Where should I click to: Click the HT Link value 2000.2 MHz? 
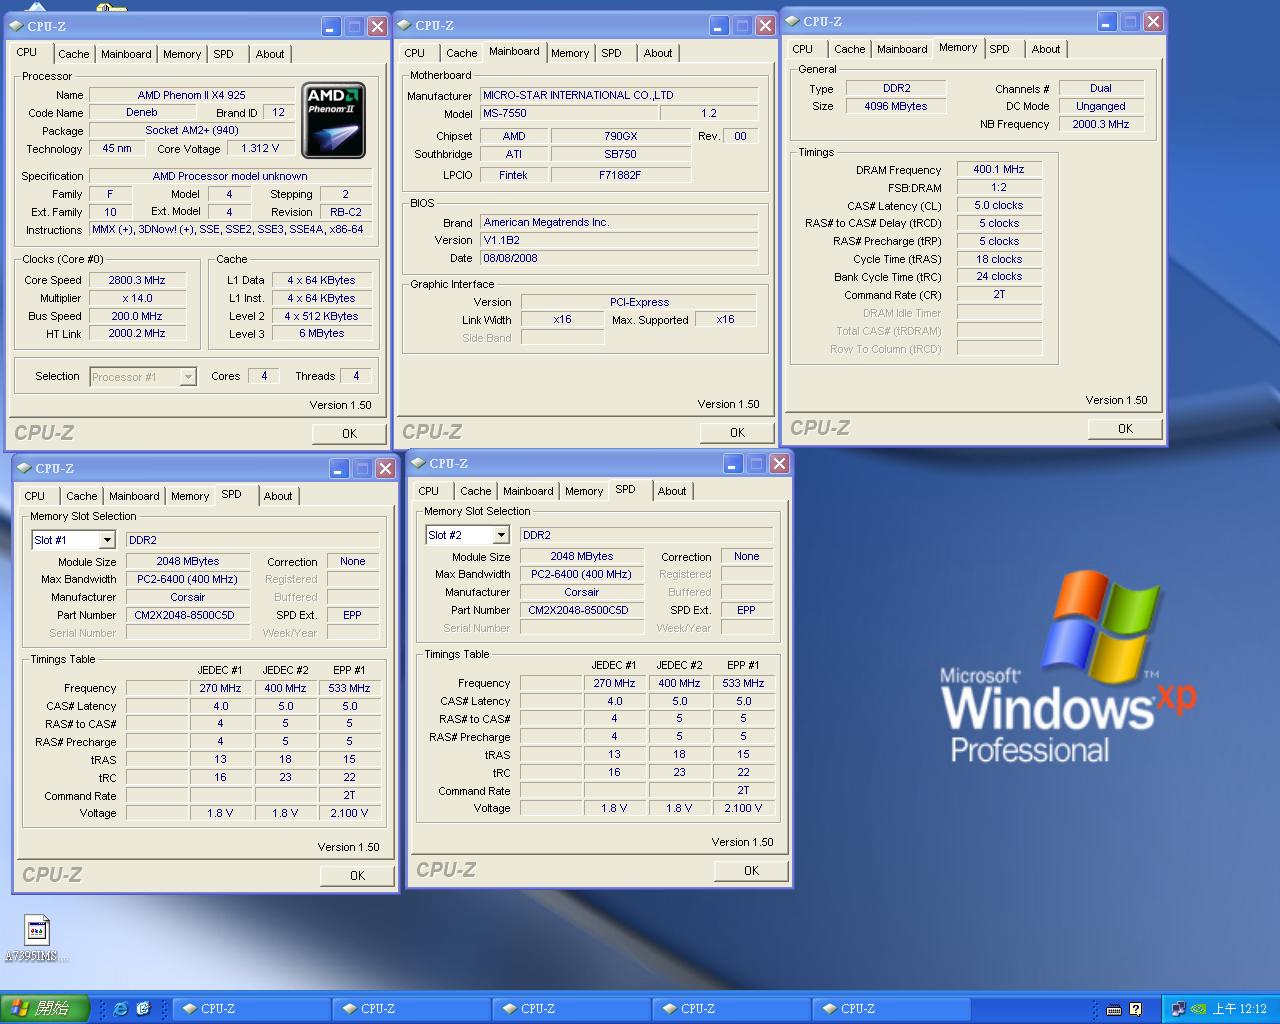[x=137, y=333]
